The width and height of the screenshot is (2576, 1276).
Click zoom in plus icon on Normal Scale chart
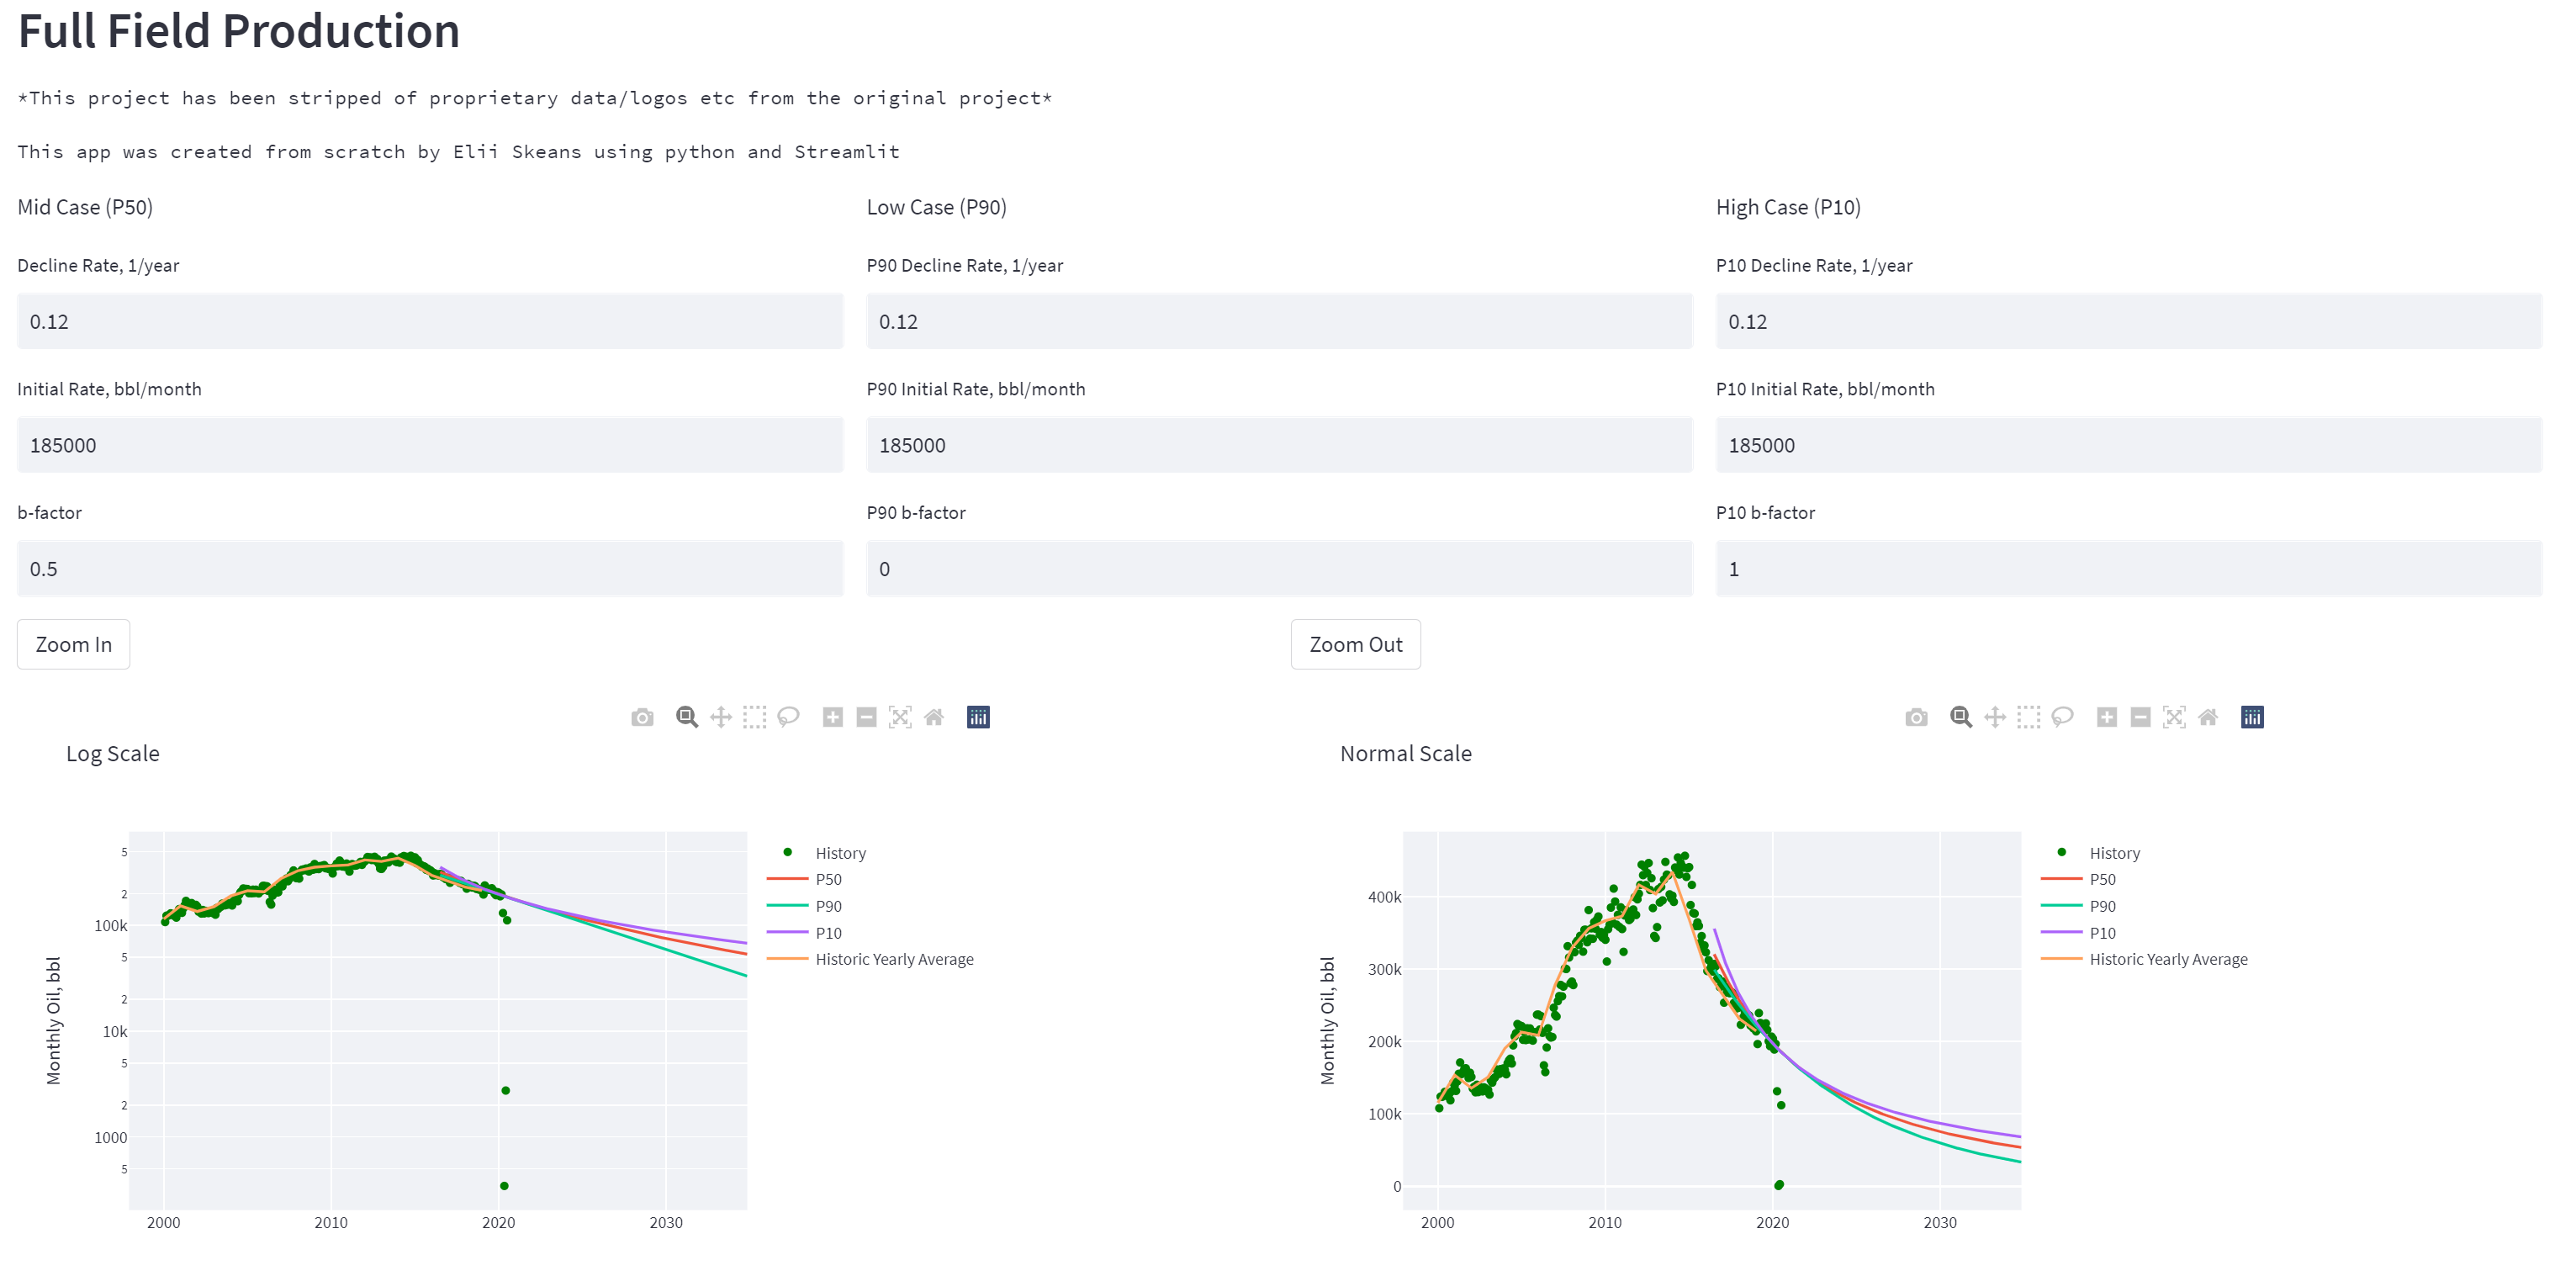tap(2106, 717)
